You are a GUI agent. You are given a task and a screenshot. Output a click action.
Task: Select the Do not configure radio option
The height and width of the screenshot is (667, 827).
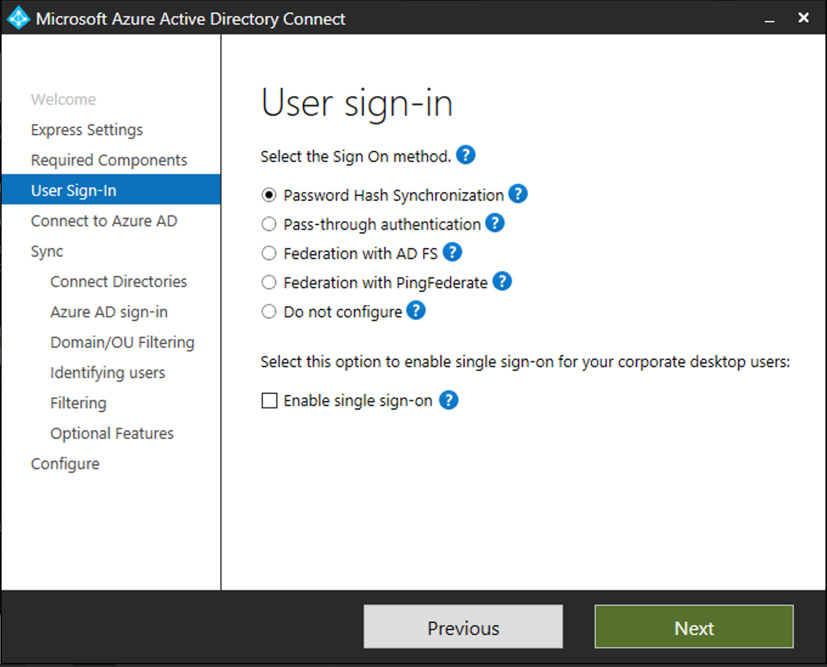tap(268, 312)
